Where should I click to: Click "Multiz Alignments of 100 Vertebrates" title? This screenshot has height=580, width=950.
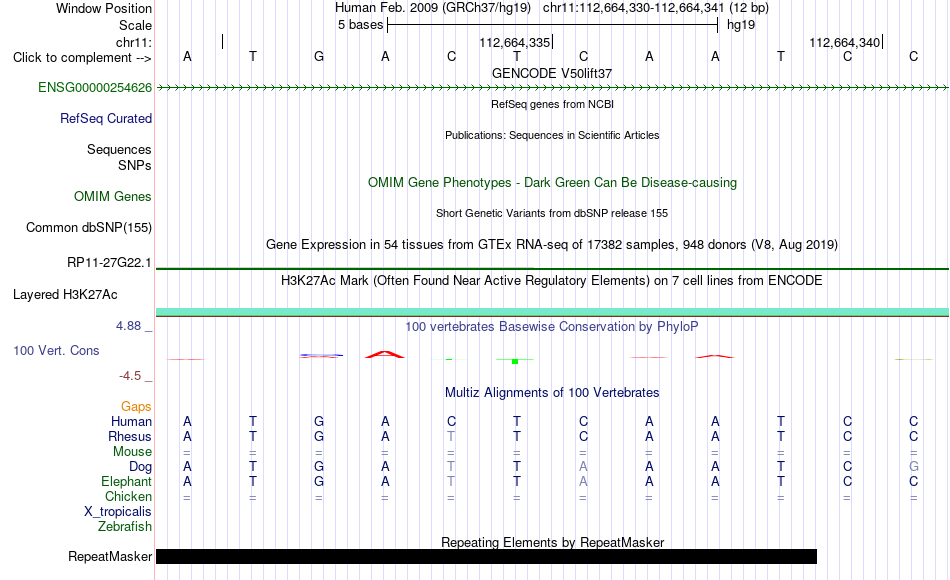(552, 393)
